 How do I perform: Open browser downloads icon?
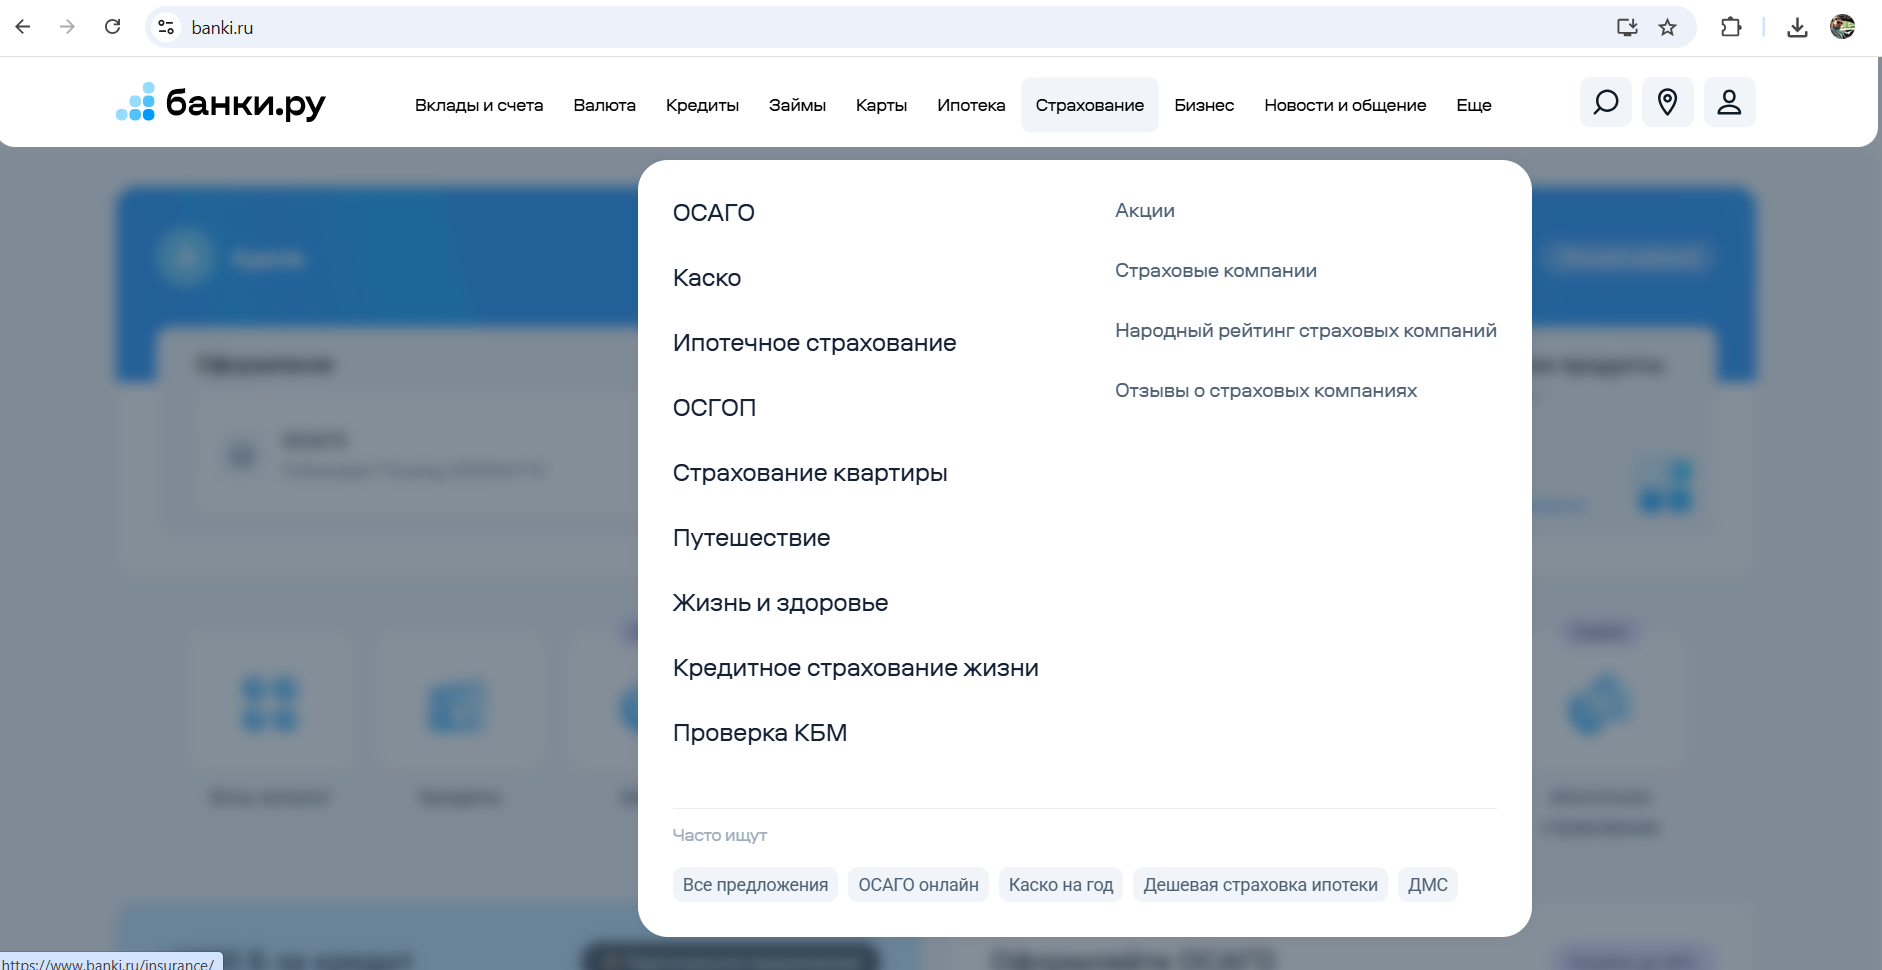click(1797, 27)
